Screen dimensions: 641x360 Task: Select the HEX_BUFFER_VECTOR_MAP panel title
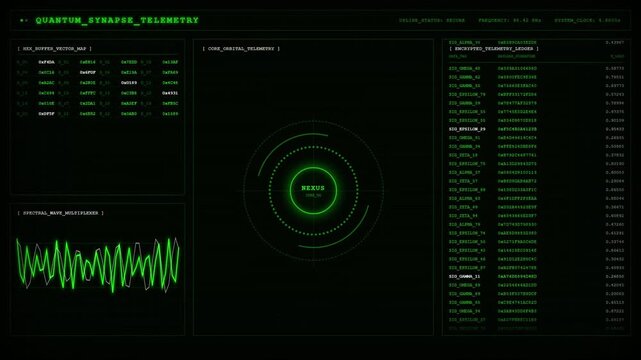click(x=54, y=49)
